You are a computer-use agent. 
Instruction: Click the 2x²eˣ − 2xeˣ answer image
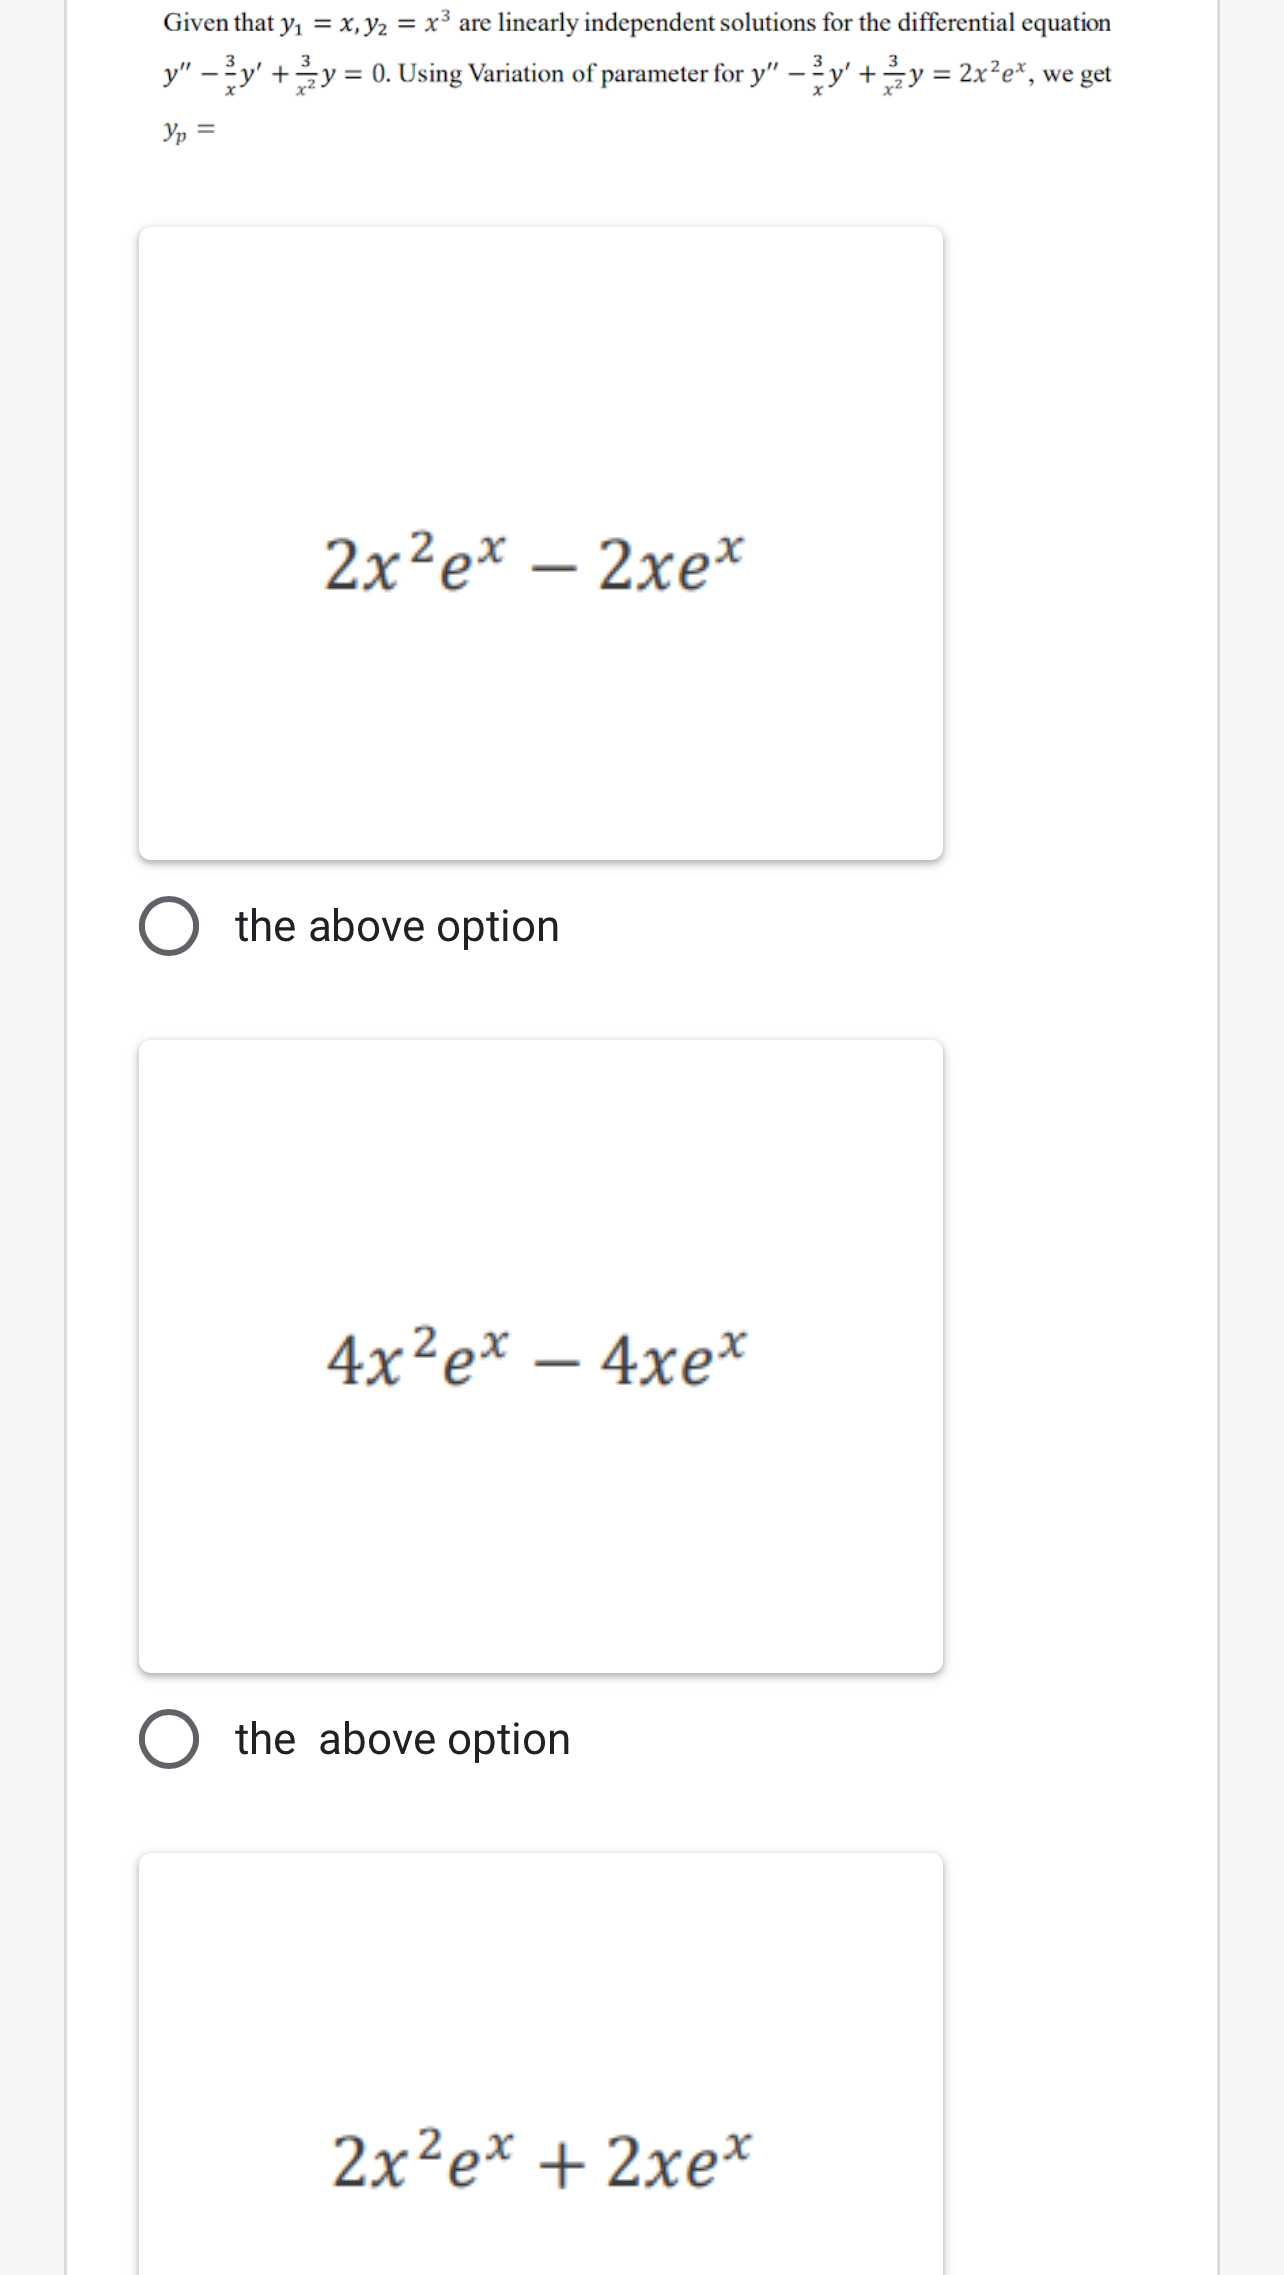pos(537,565)
